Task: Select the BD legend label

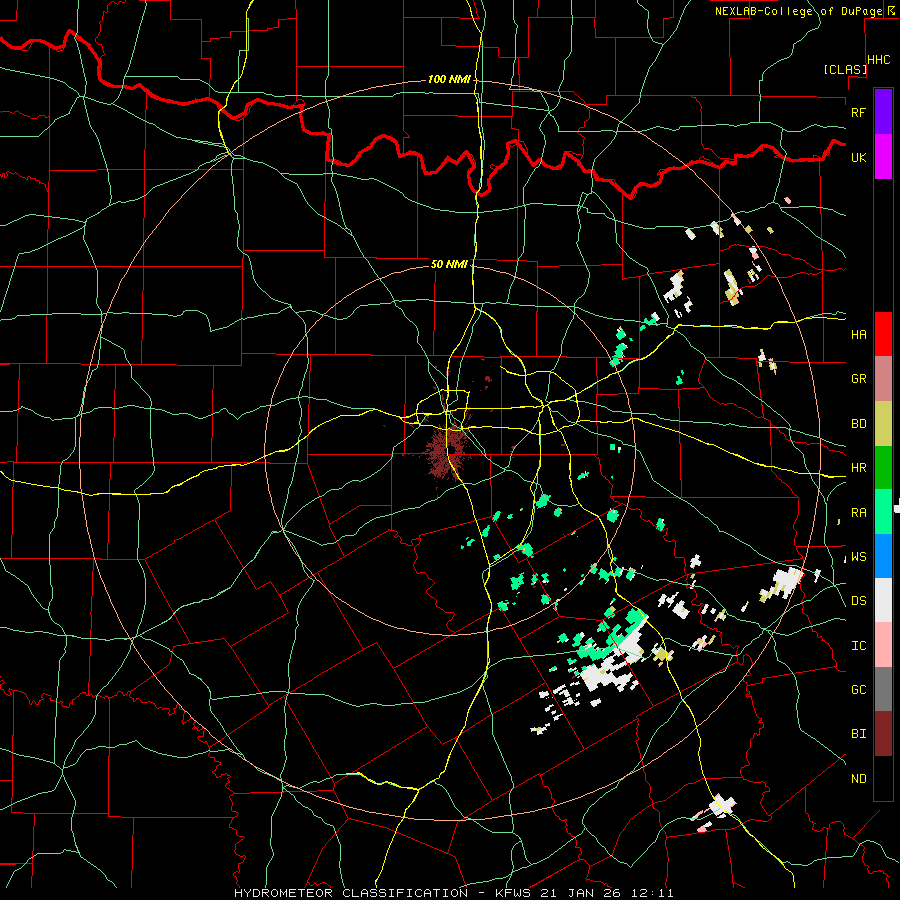Action: (x=858, y=424)
